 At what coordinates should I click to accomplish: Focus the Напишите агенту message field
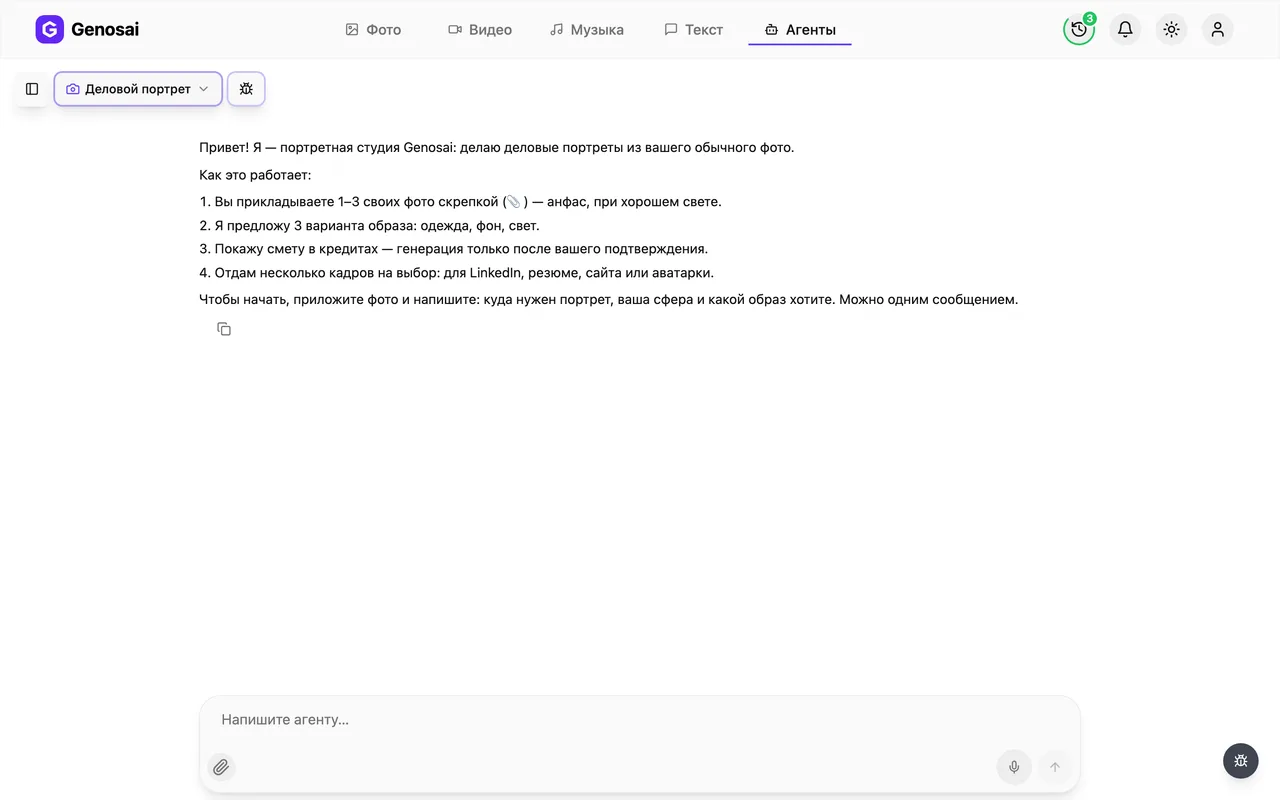640,720
